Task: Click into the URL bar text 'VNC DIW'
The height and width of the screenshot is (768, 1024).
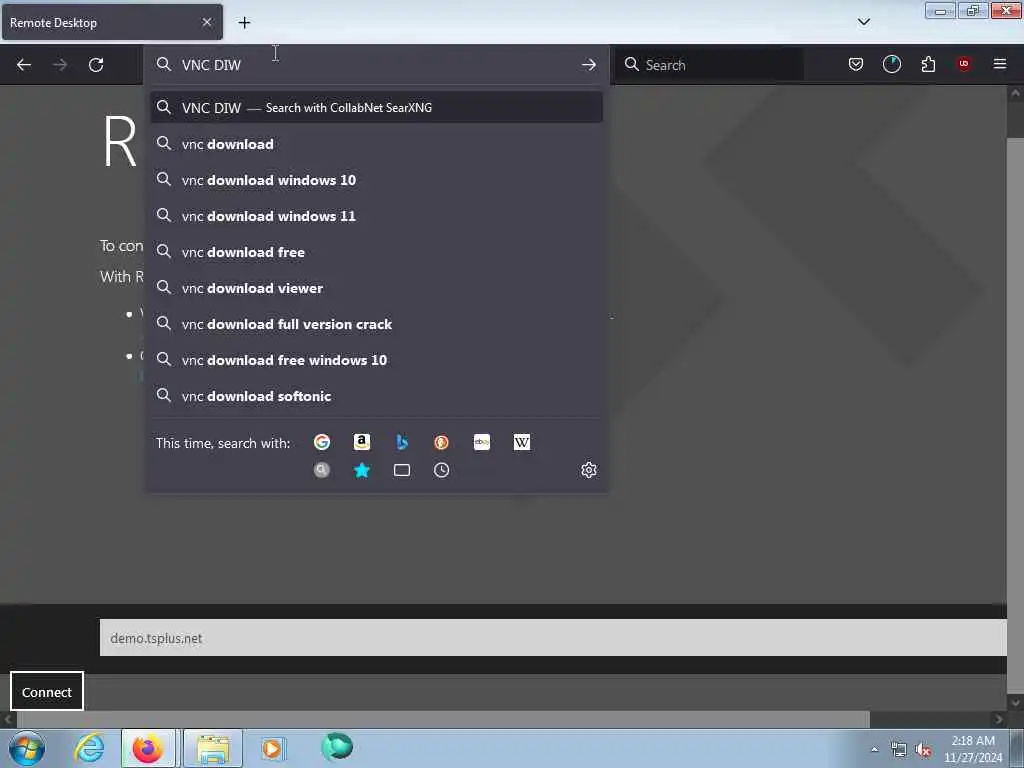Action: click(211, 65)
